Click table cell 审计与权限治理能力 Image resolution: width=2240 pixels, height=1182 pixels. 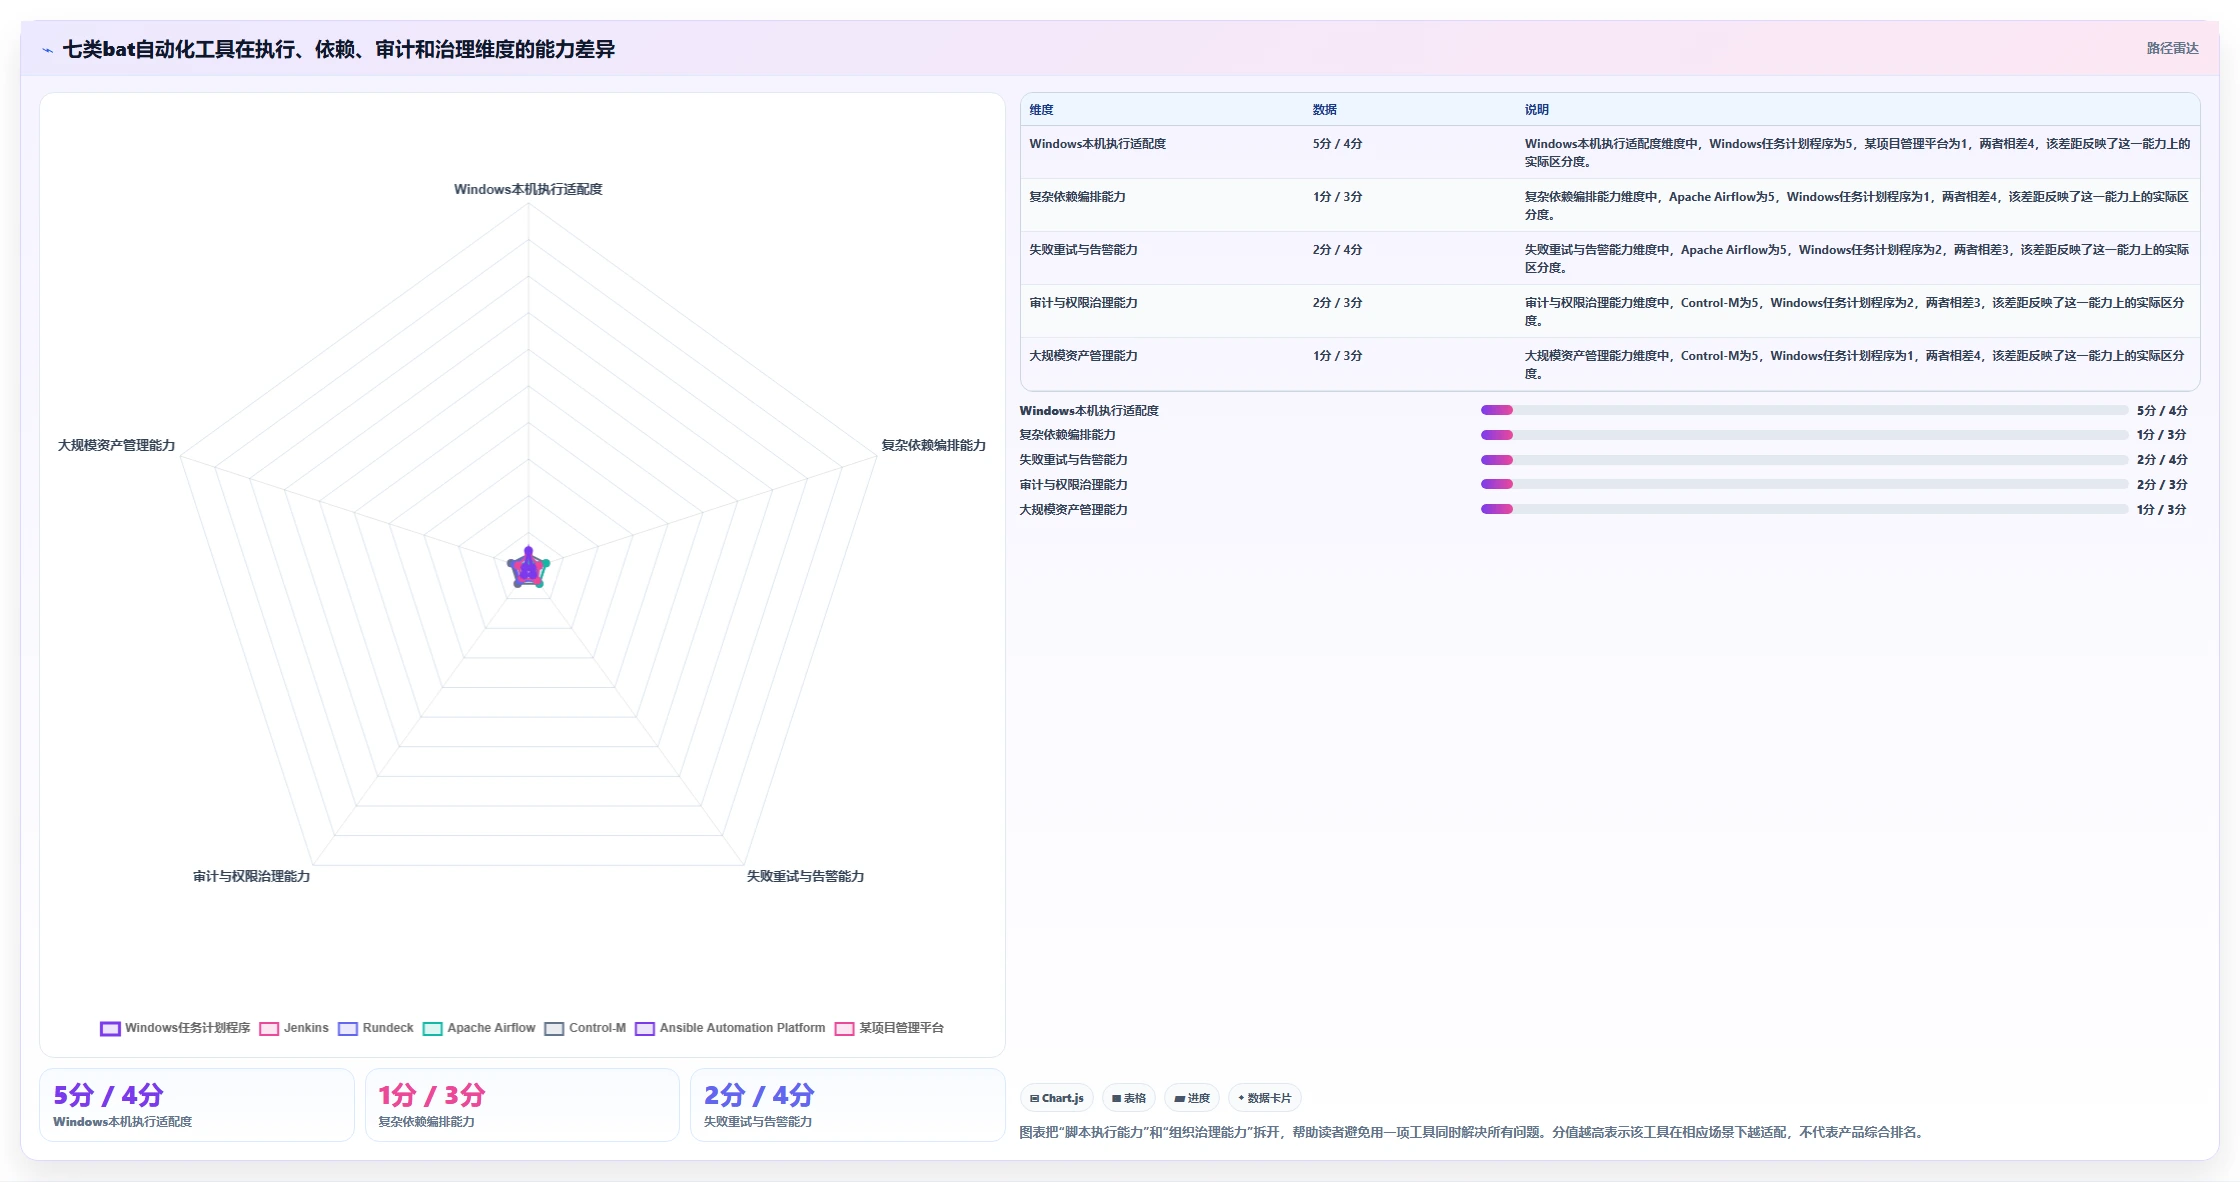[1083, 303]
